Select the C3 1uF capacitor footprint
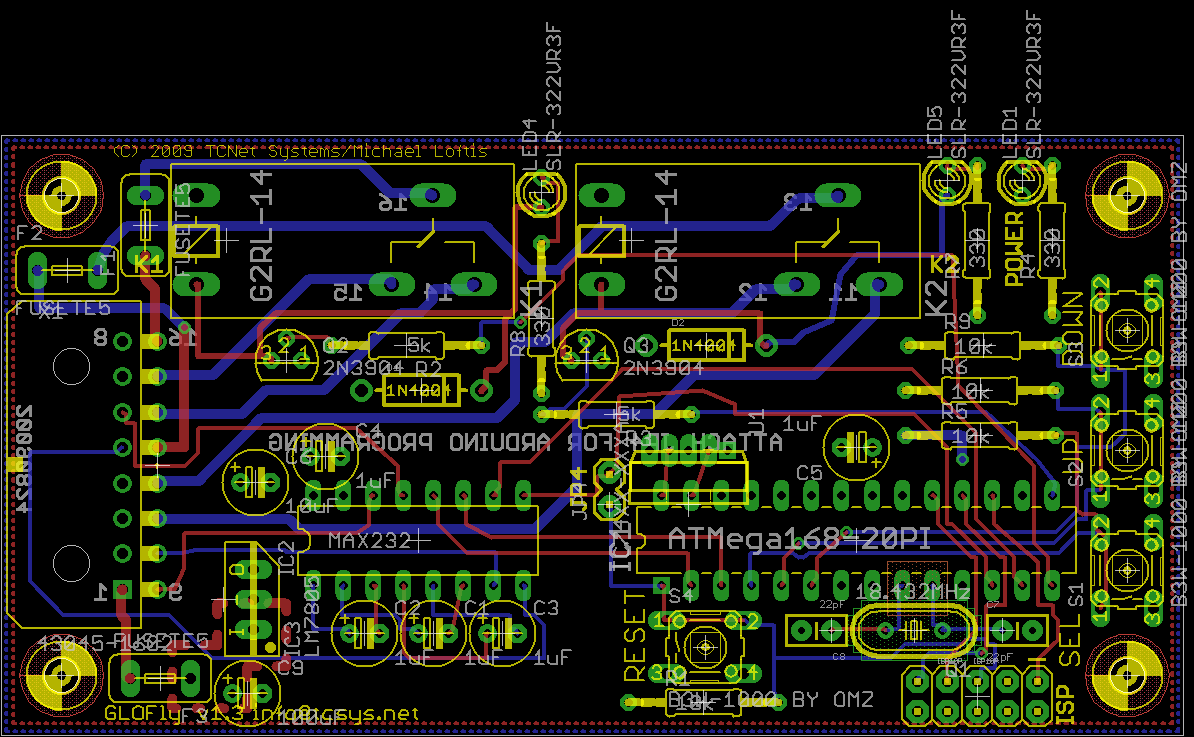The height and width of the screenshot is (737, 1194). [502, 633]
